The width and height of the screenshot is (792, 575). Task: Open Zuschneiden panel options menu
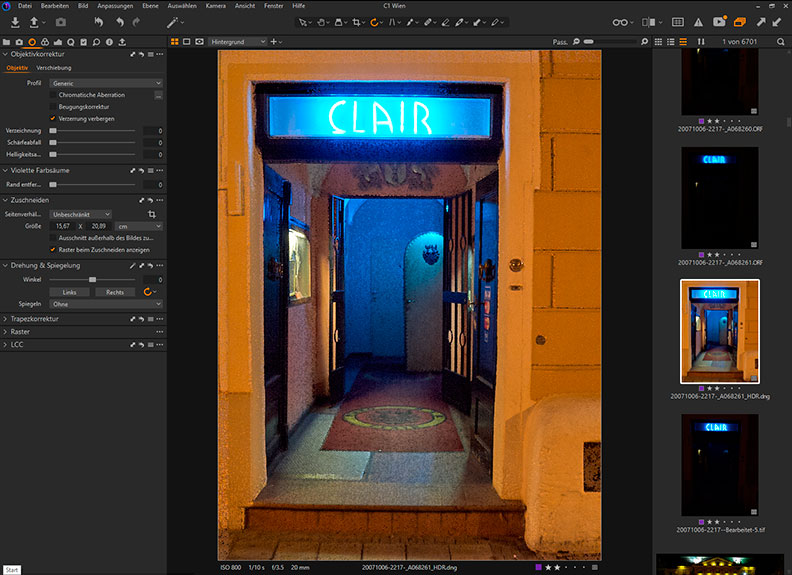(160, 200)
